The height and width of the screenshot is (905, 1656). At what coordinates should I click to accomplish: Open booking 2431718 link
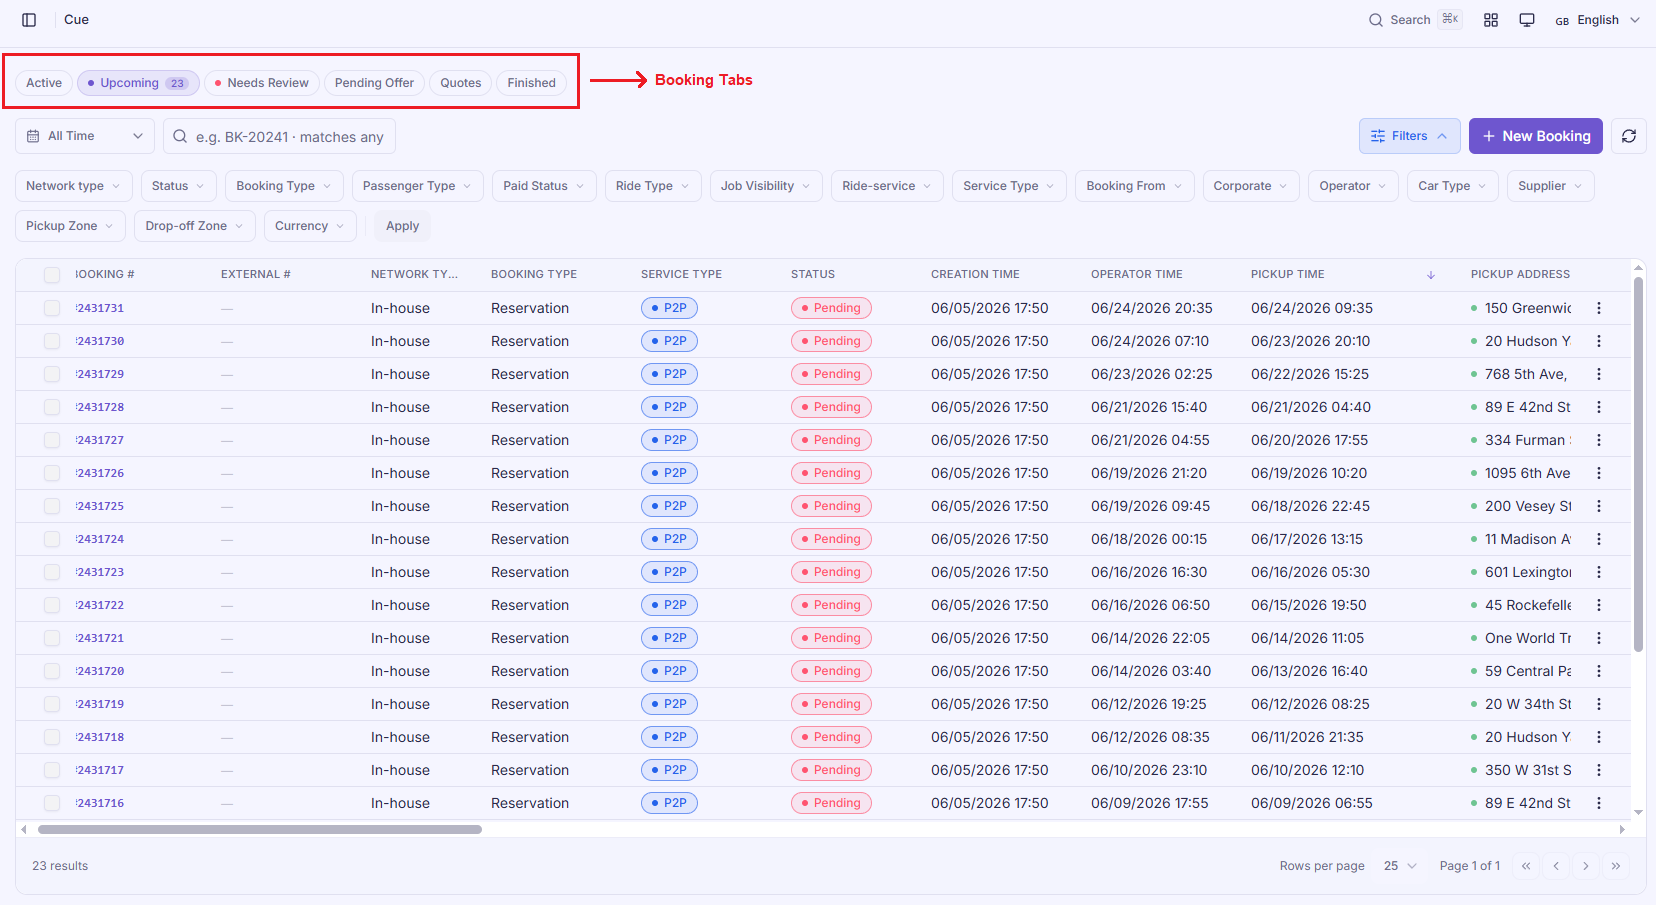click(100, 737)
